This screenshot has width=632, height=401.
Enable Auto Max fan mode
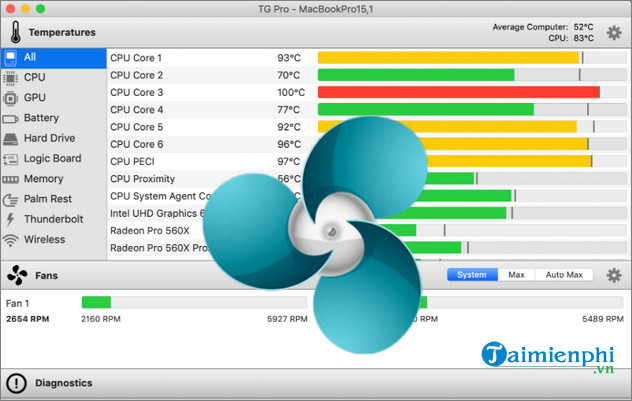564,275
